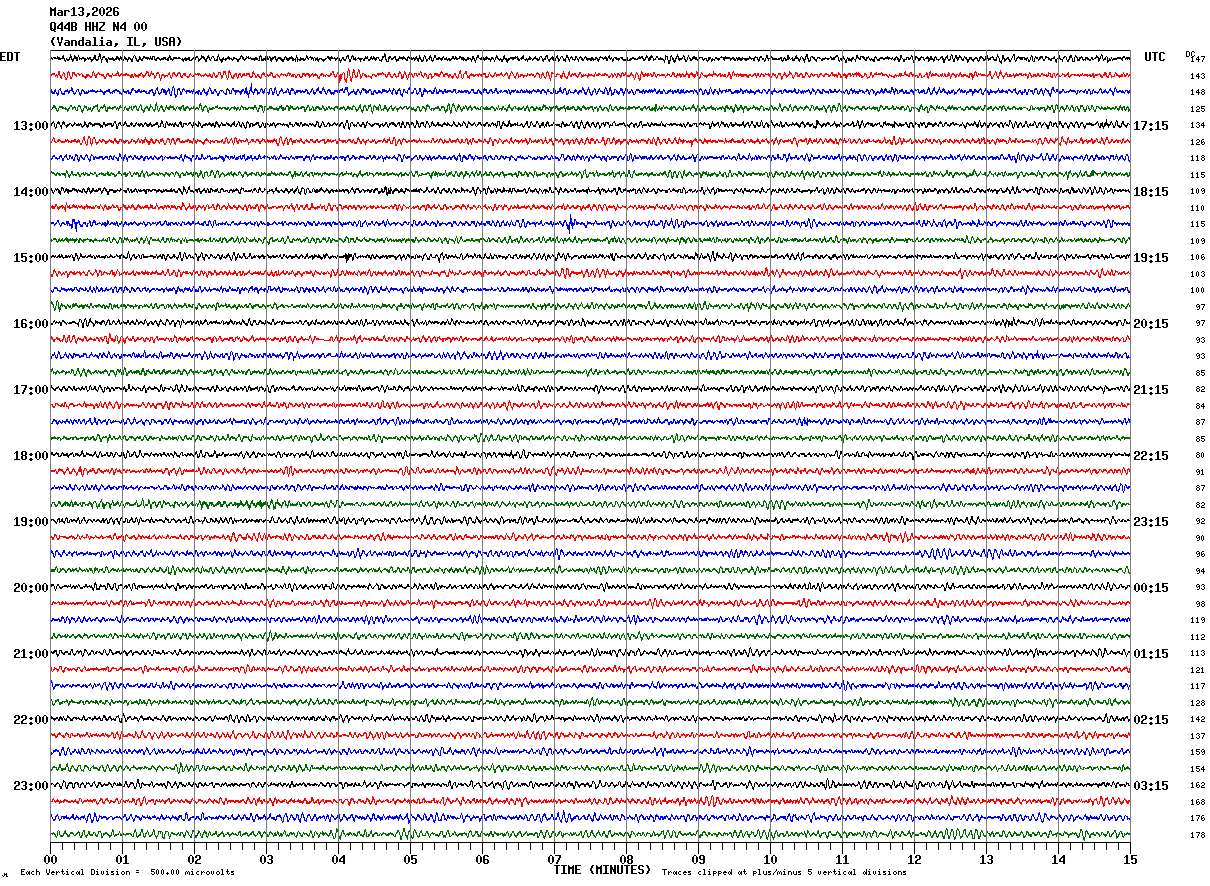The width and height of the screenshot is (1210, 886).
Task: Click the DC offset value "159"
Action: [x=1198, y=753]
